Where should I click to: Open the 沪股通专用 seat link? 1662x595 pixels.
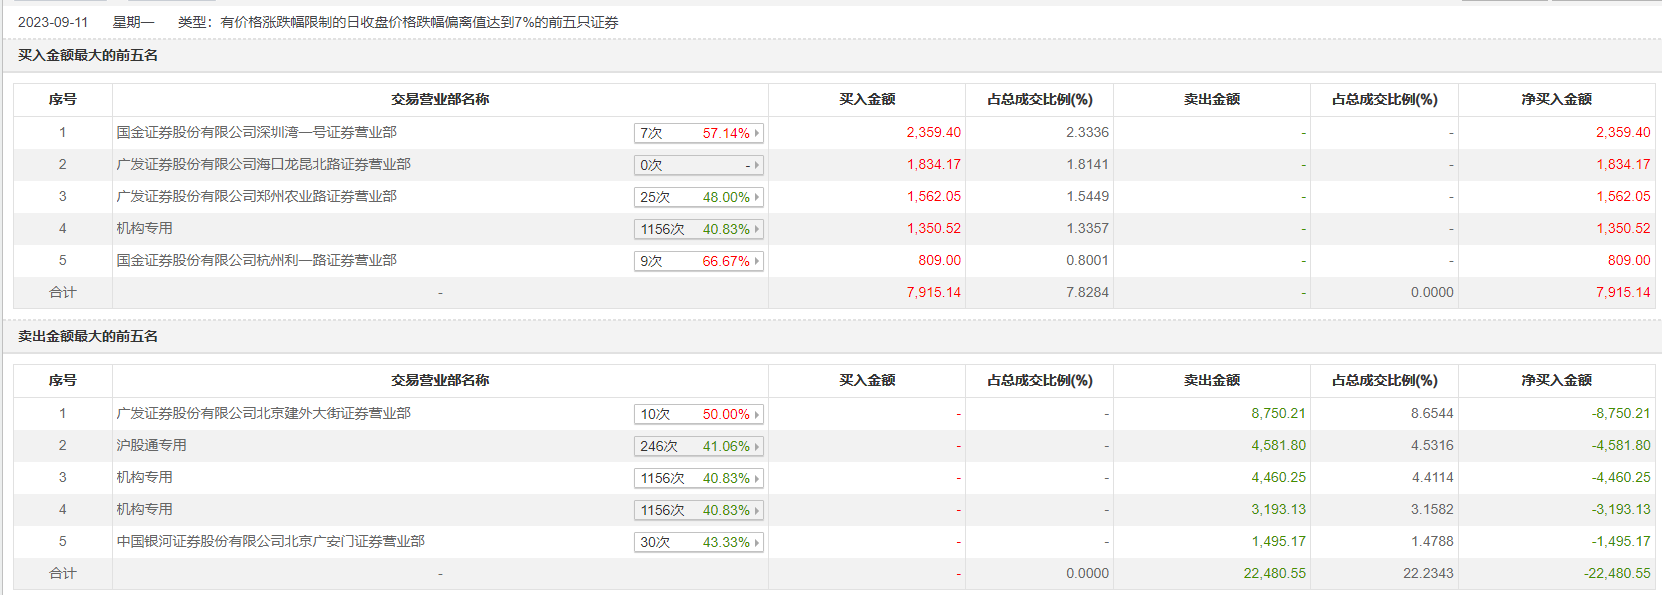(x=151, y=445)
